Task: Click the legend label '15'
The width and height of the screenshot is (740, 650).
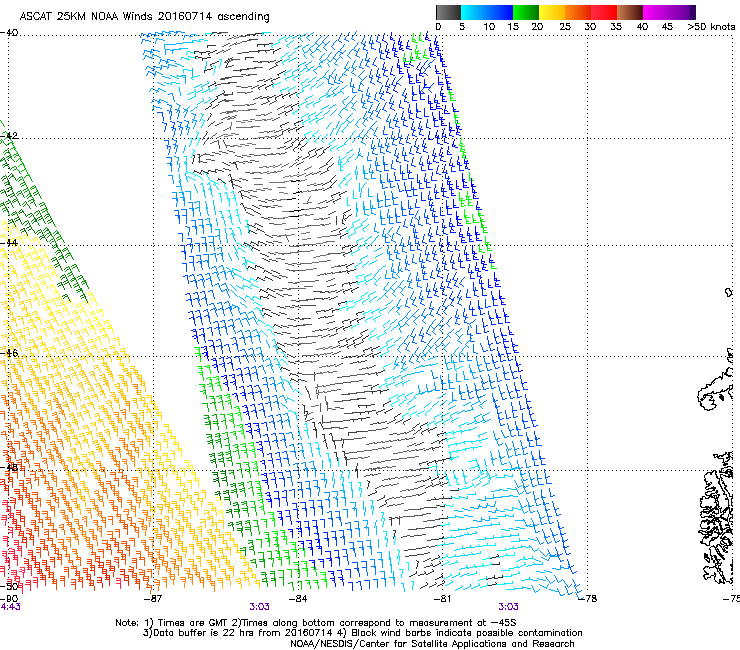Action: pos(513,27)
